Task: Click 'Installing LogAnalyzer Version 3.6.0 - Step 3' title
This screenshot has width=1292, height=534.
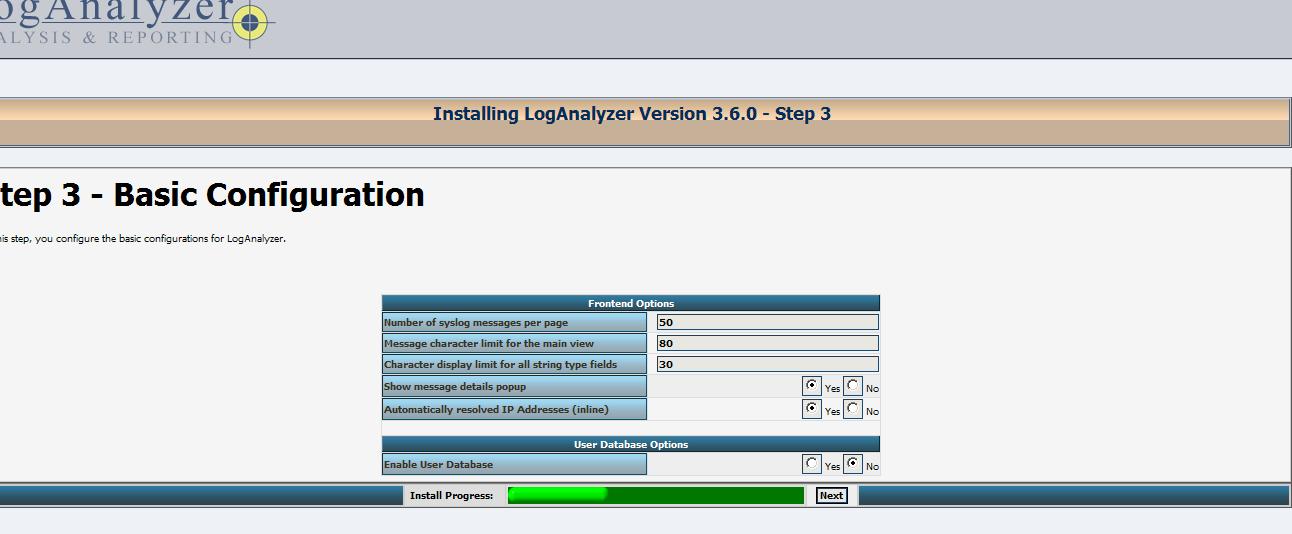Action: click(x=632, y=113)
